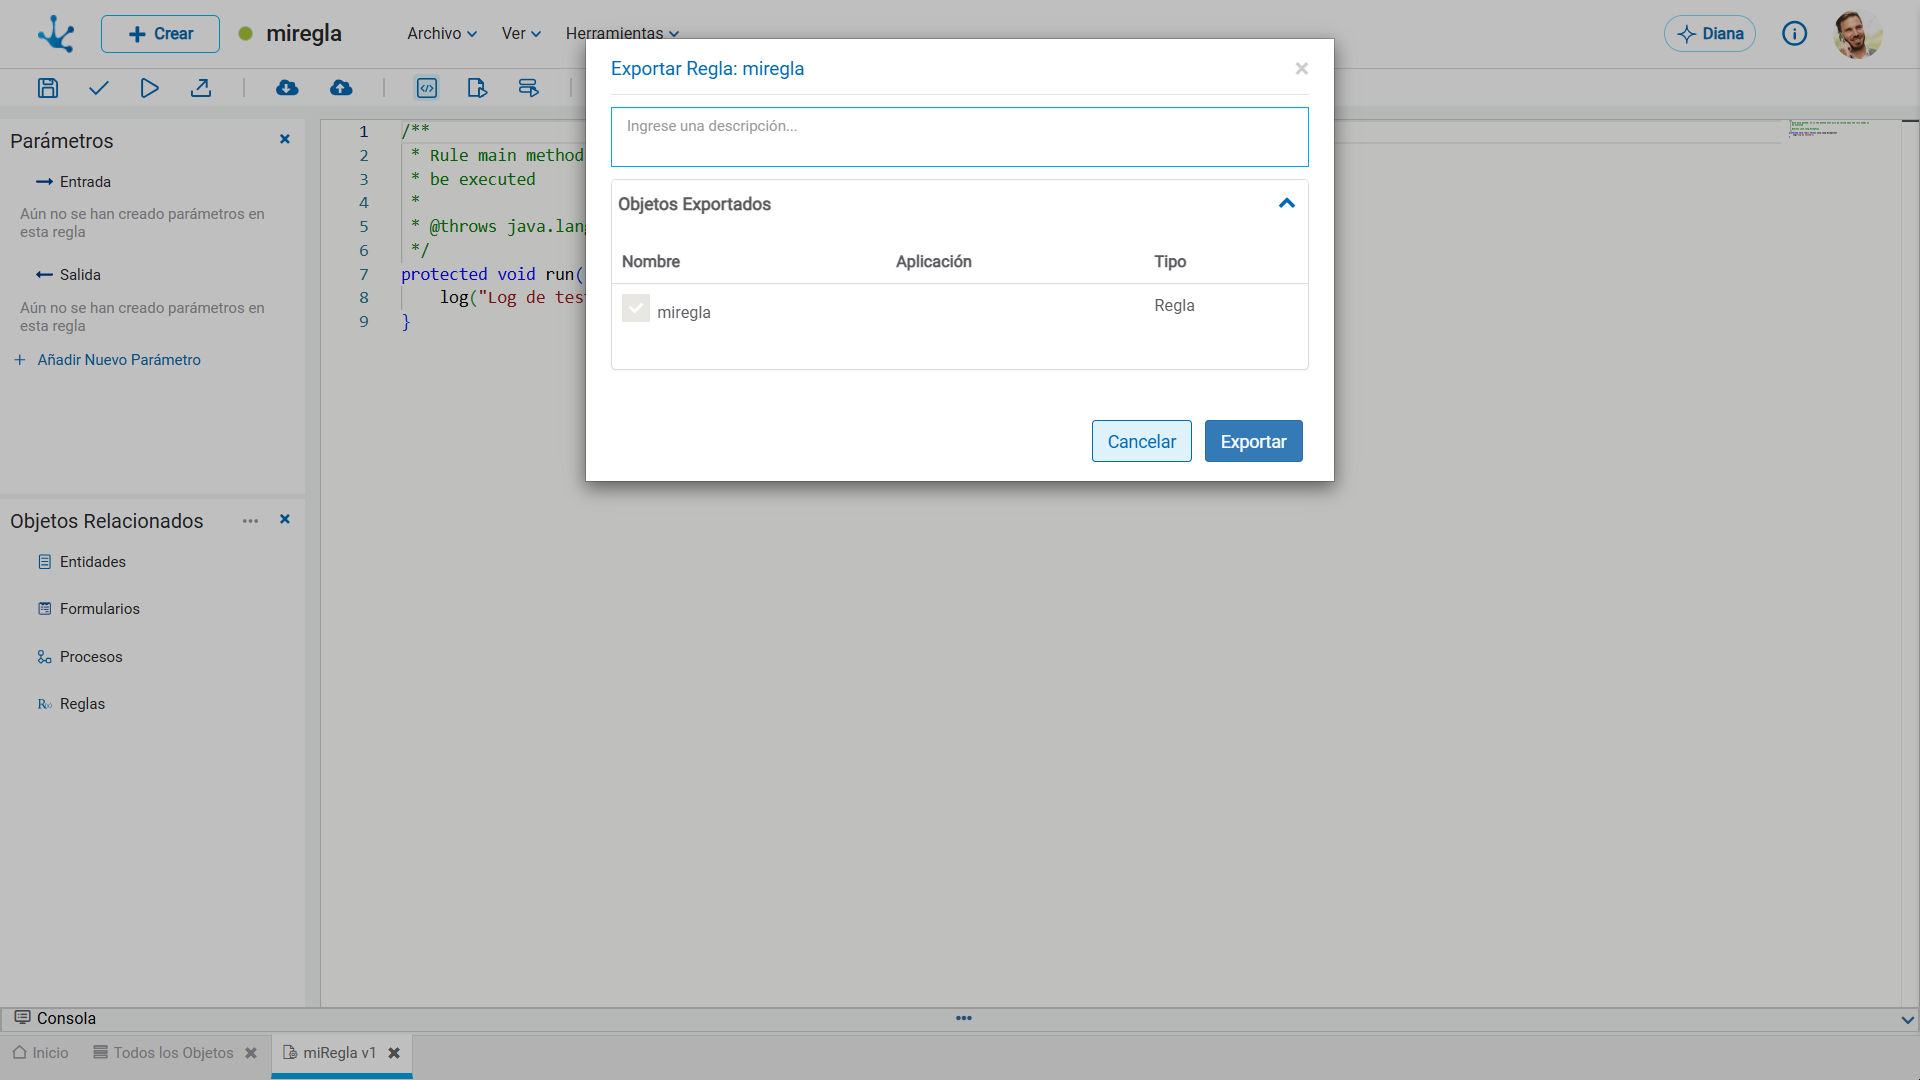Click the Cancelar button
This screenshot has width=1920, height=1080.
tap(1142, 441)
